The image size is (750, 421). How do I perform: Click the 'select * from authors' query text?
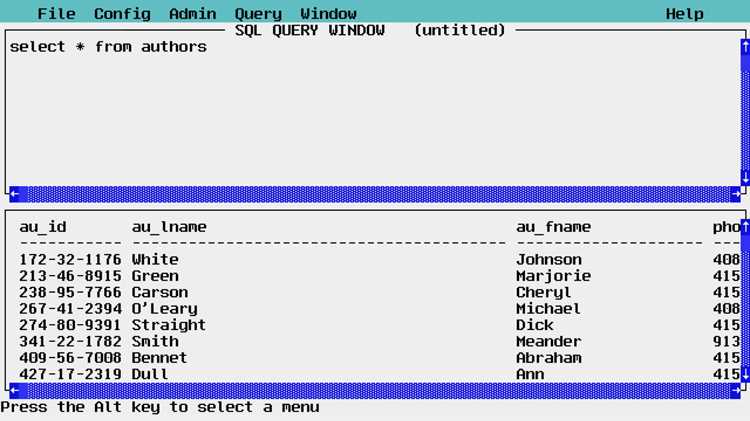point(108,47)
